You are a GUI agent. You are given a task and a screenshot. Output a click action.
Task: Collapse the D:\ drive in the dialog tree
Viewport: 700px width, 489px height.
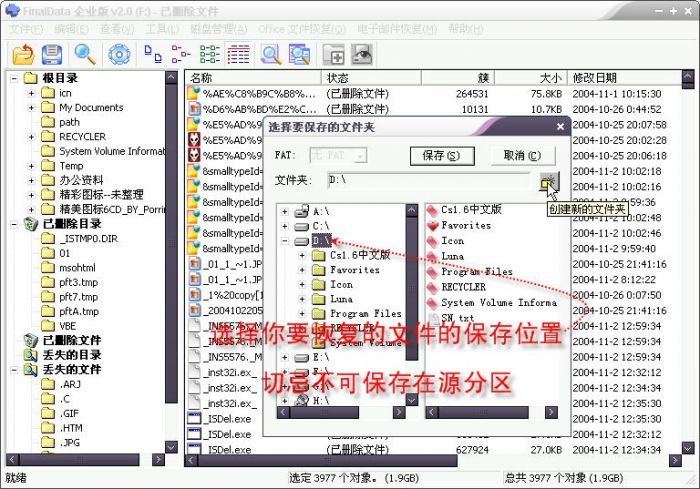pyautogui.click(x=285, y=241)
